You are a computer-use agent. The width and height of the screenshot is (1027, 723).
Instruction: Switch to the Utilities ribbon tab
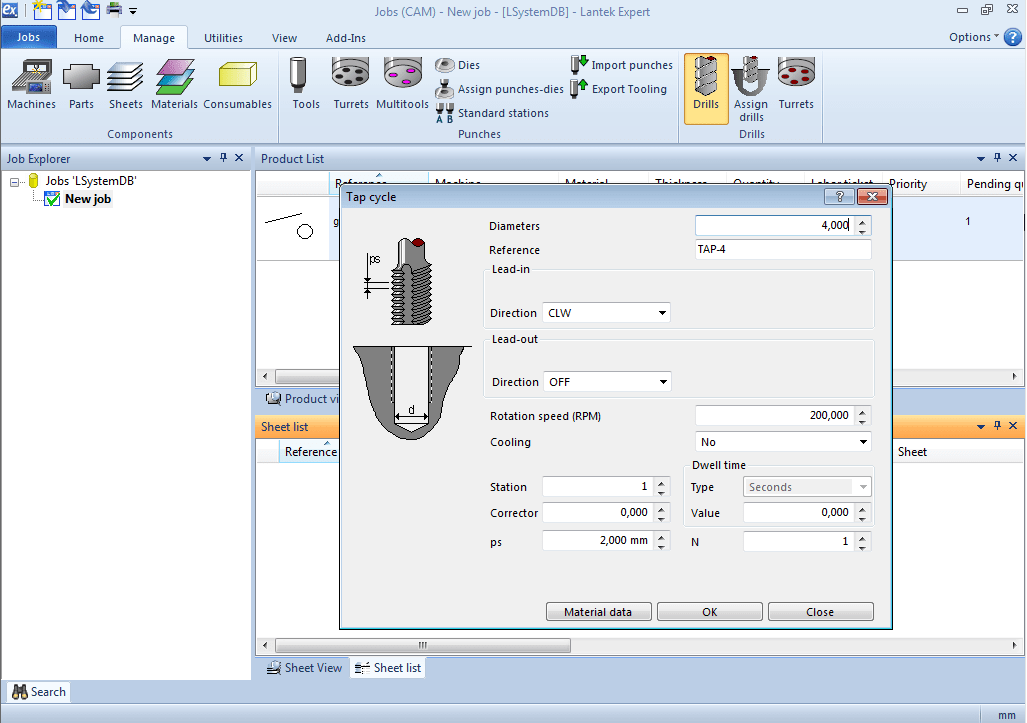coord(223,38)
